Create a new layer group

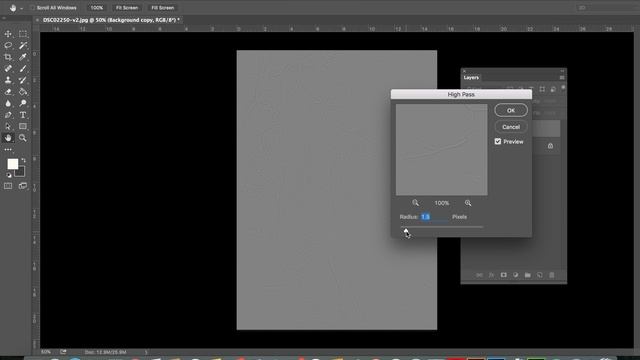coord(527,275)
